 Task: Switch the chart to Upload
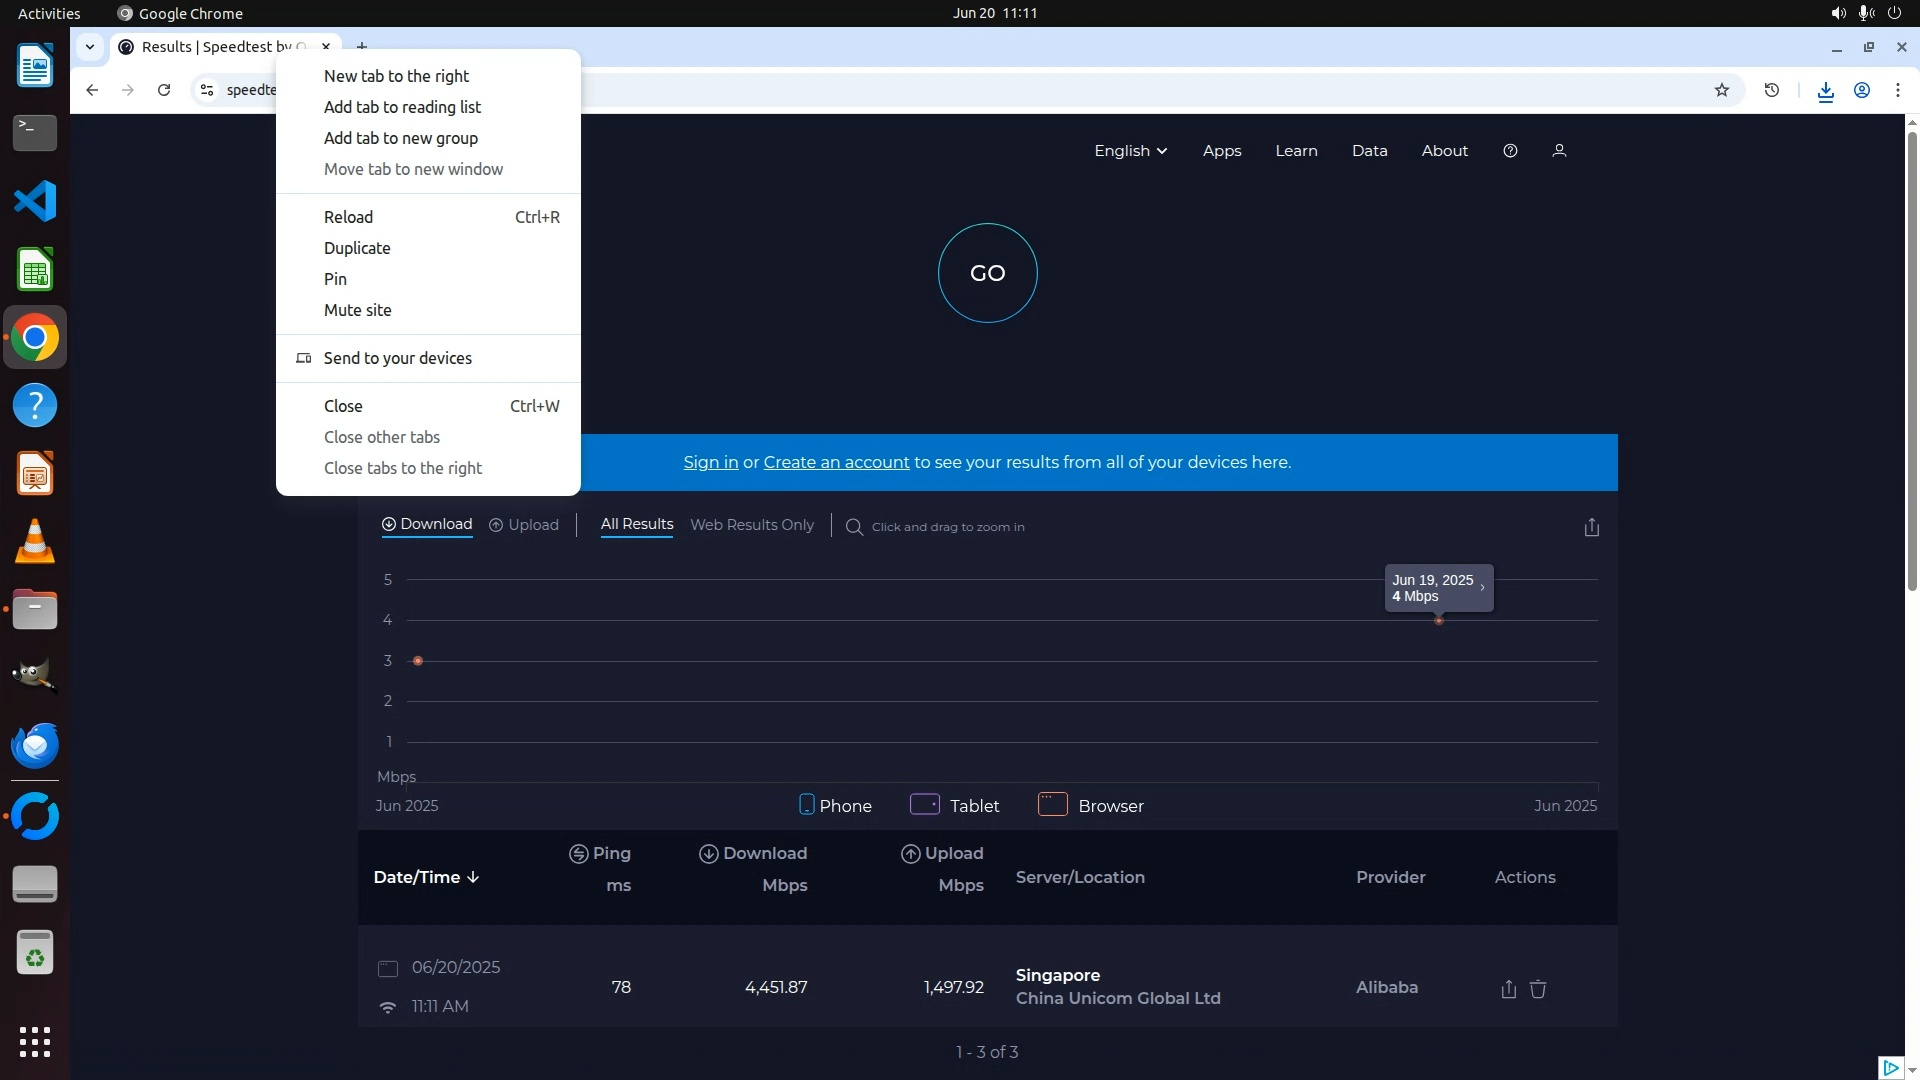pyautogui.click(x=524, y=525)
